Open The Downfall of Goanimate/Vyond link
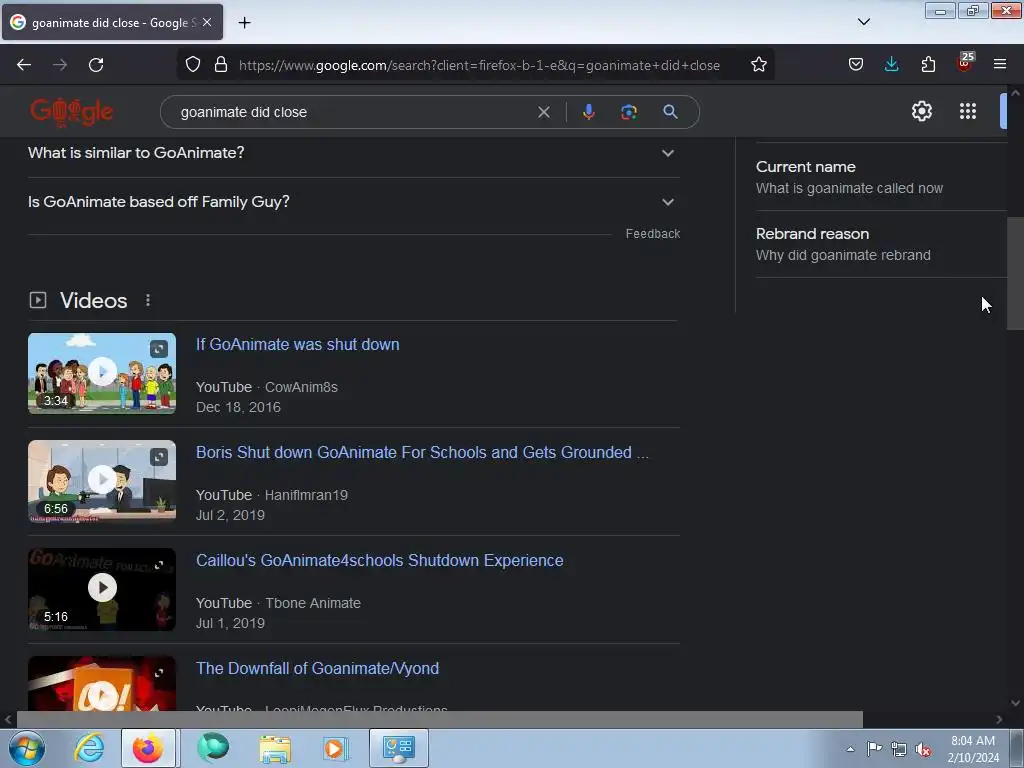 (x=317, y=668)
